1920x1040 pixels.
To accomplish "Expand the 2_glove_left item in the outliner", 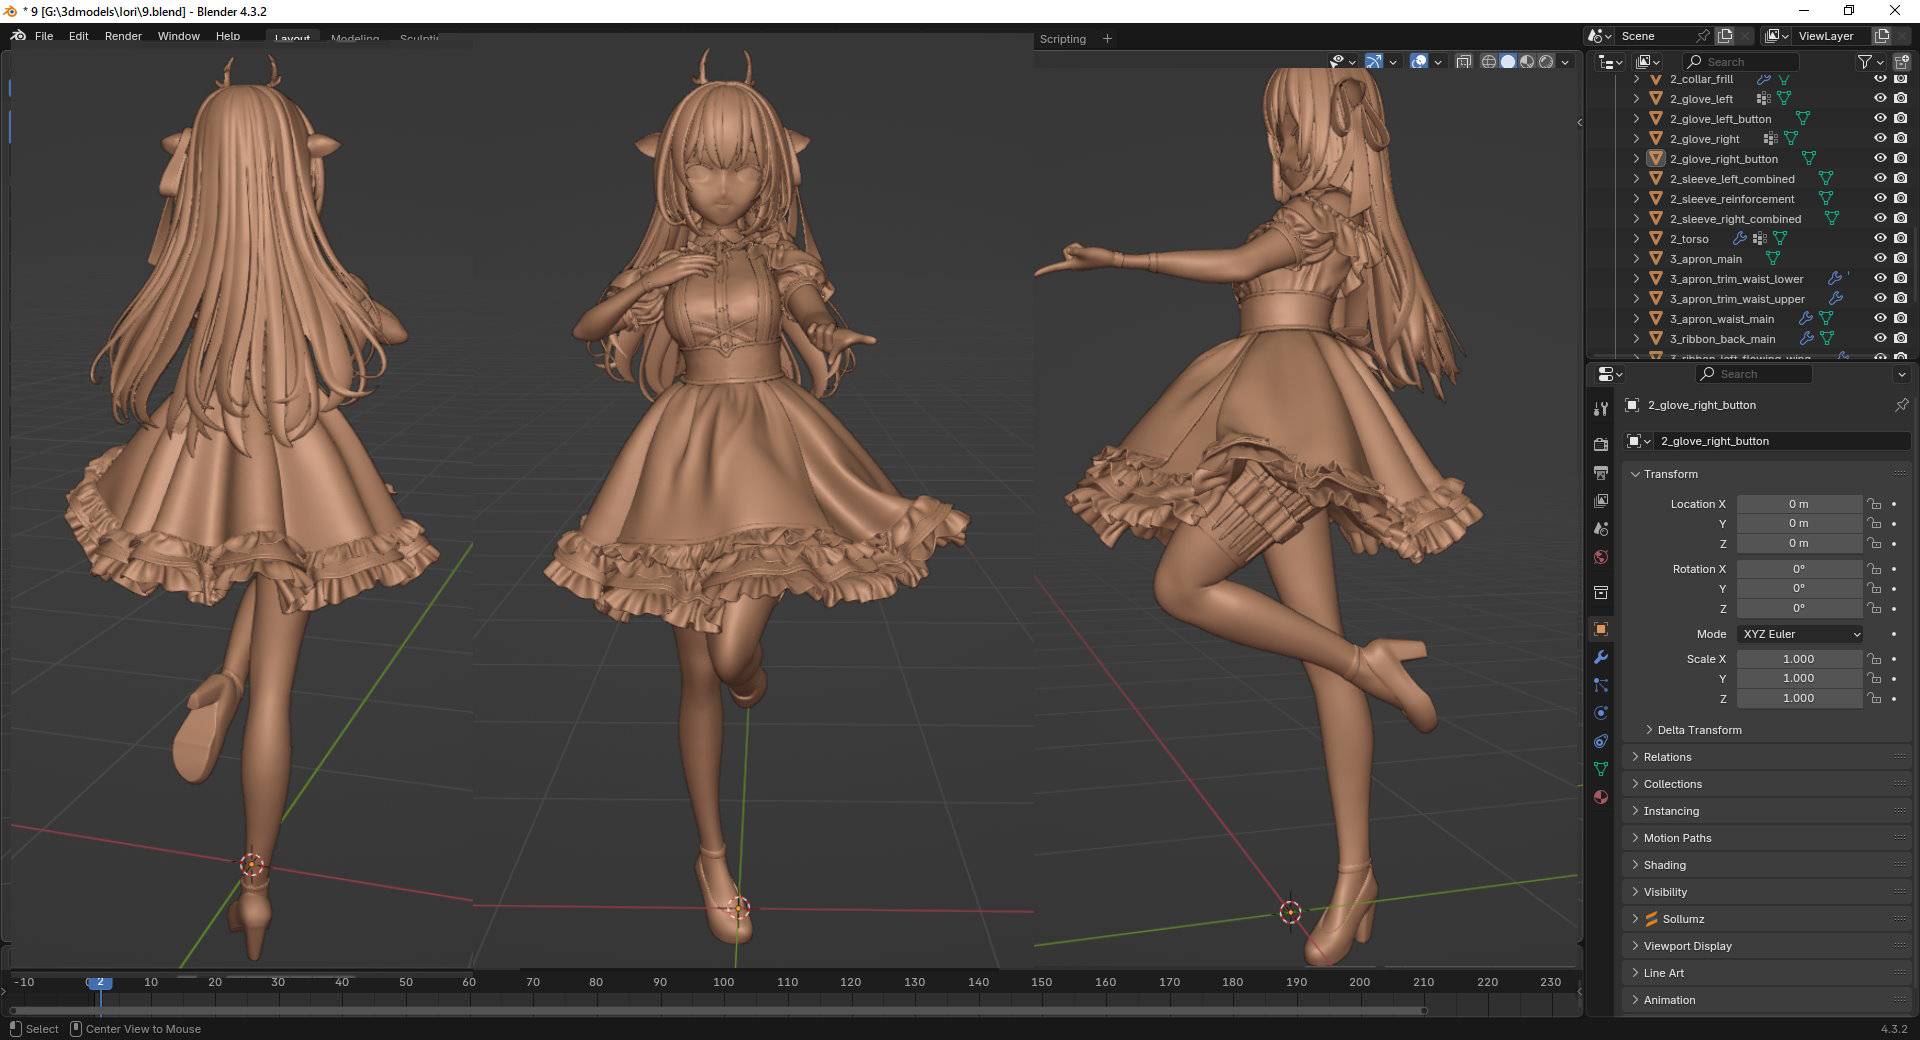I will click(1637, 99).
